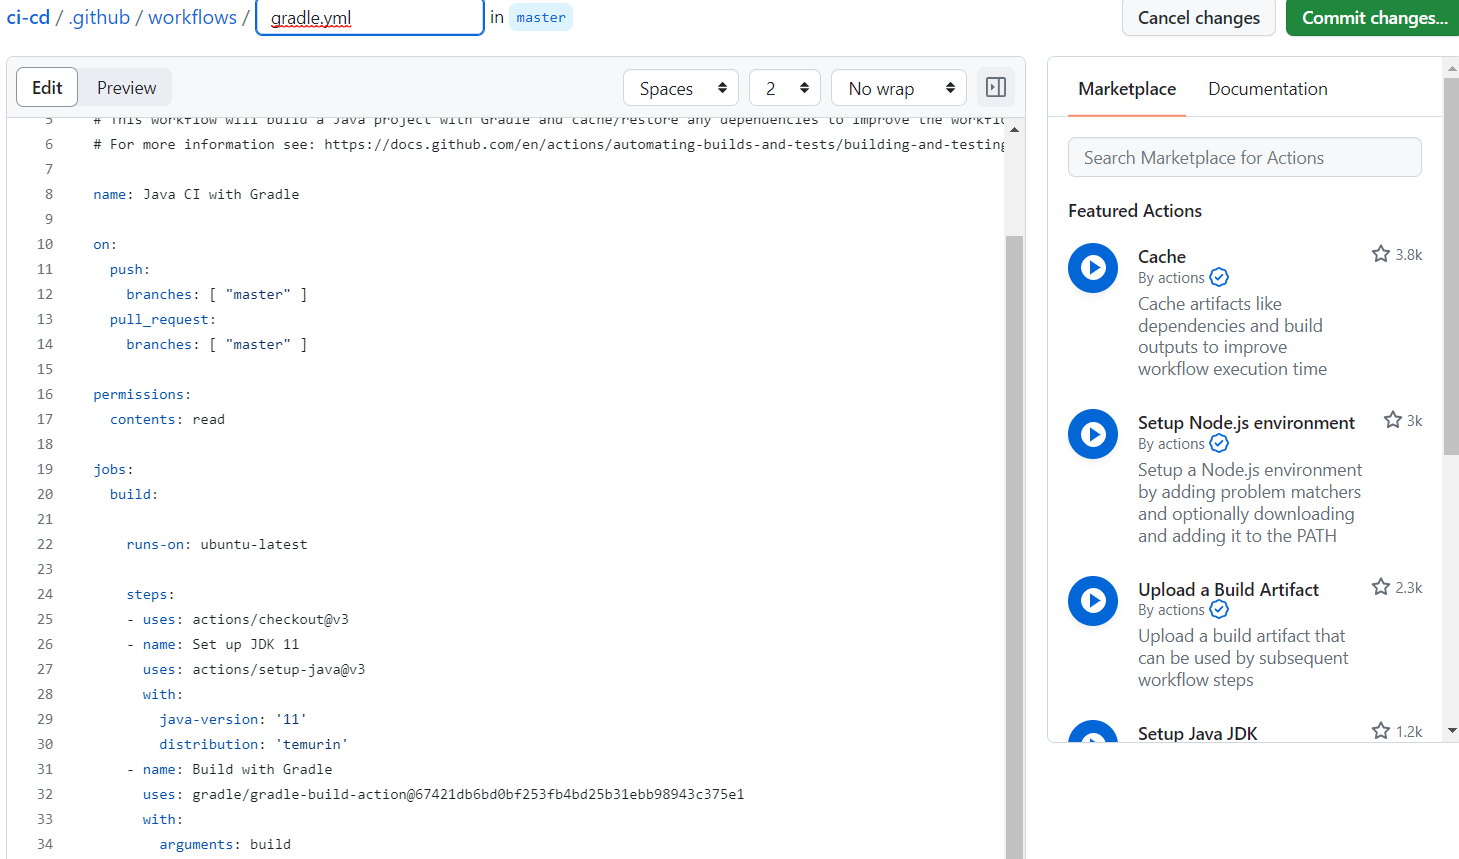This screenshot has width=1459, height=859.
Task: Click the line 'name: Java CI with Gradle'
Action: tap(196, 194)
